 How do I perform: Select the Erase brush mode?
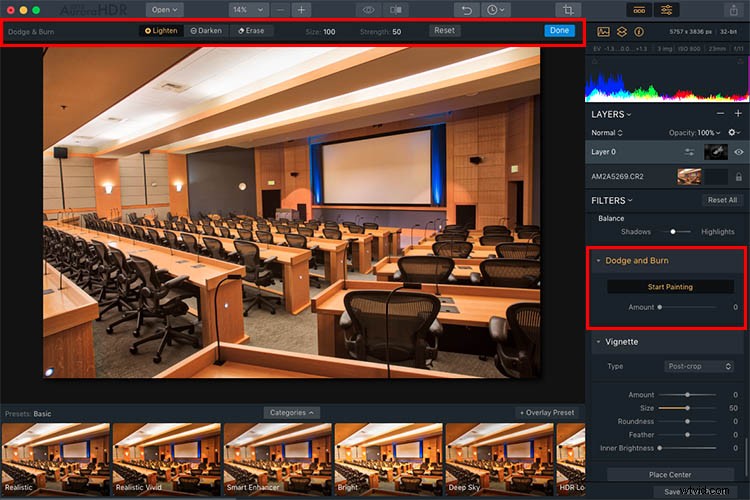coord(252,31)
